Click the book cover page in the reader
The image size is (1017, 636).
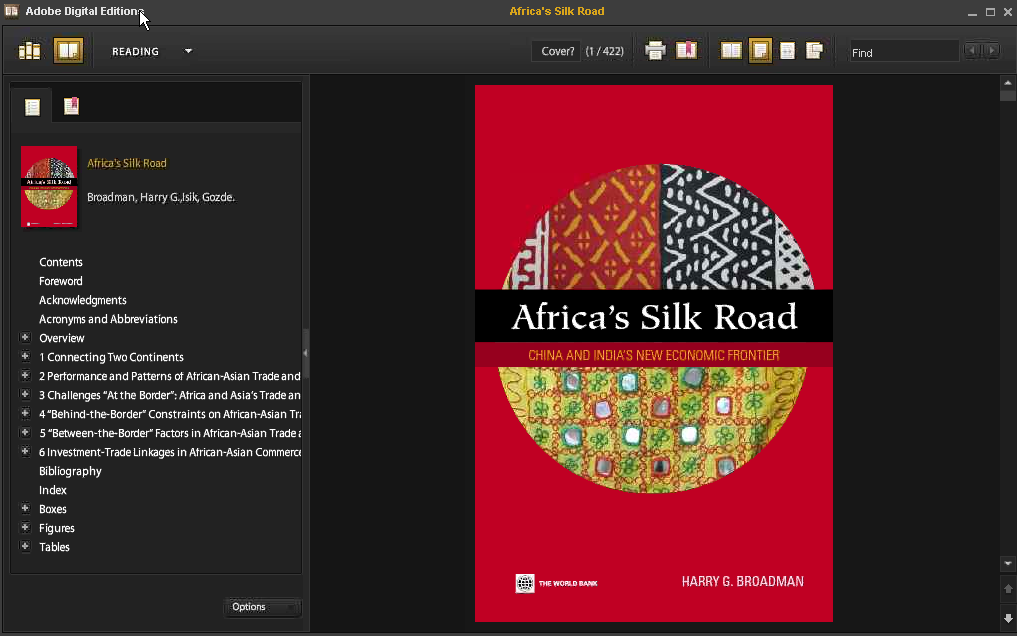point(654,353)
